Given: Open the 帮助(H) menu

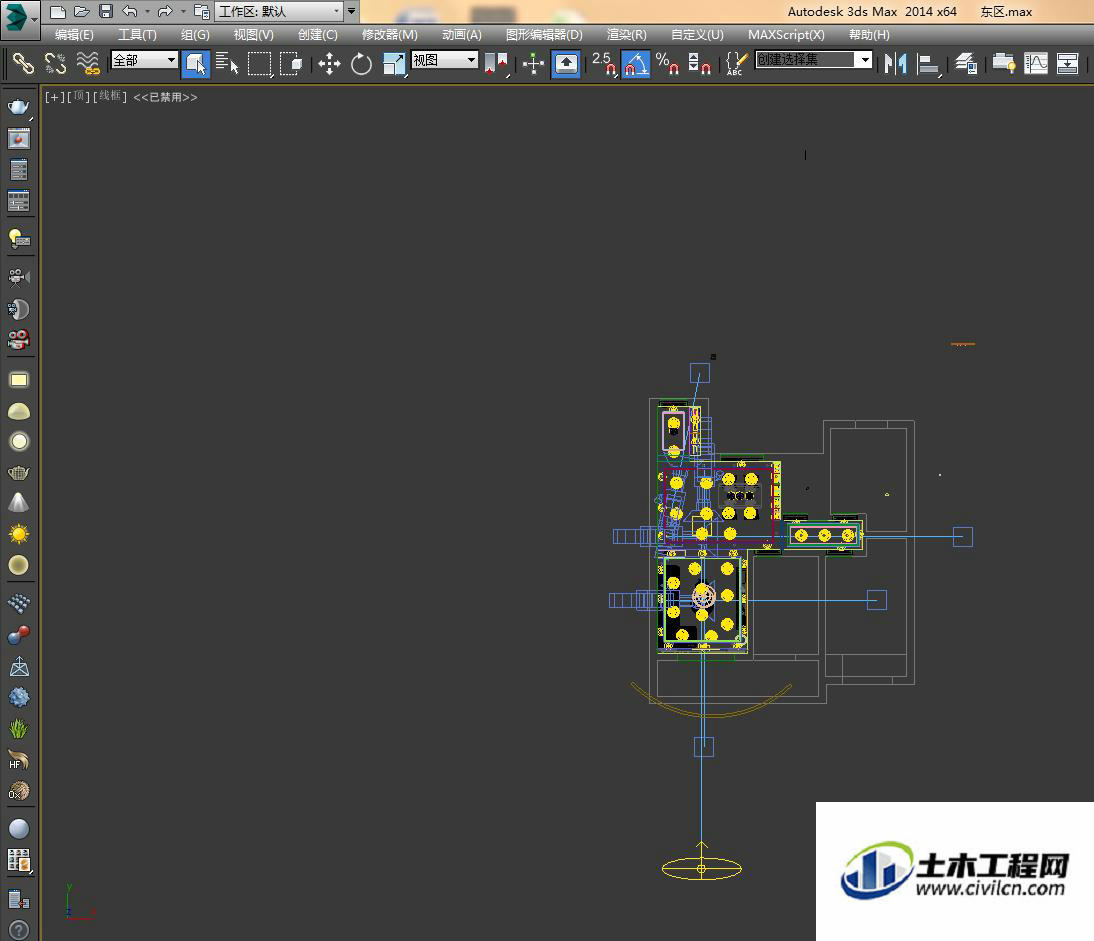Looking at the screenshot, I should (869, 35).
